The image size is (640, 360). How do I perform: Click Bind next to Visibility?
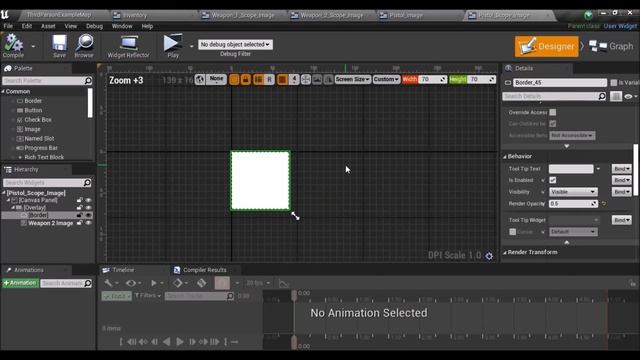(x=622, y=191)
